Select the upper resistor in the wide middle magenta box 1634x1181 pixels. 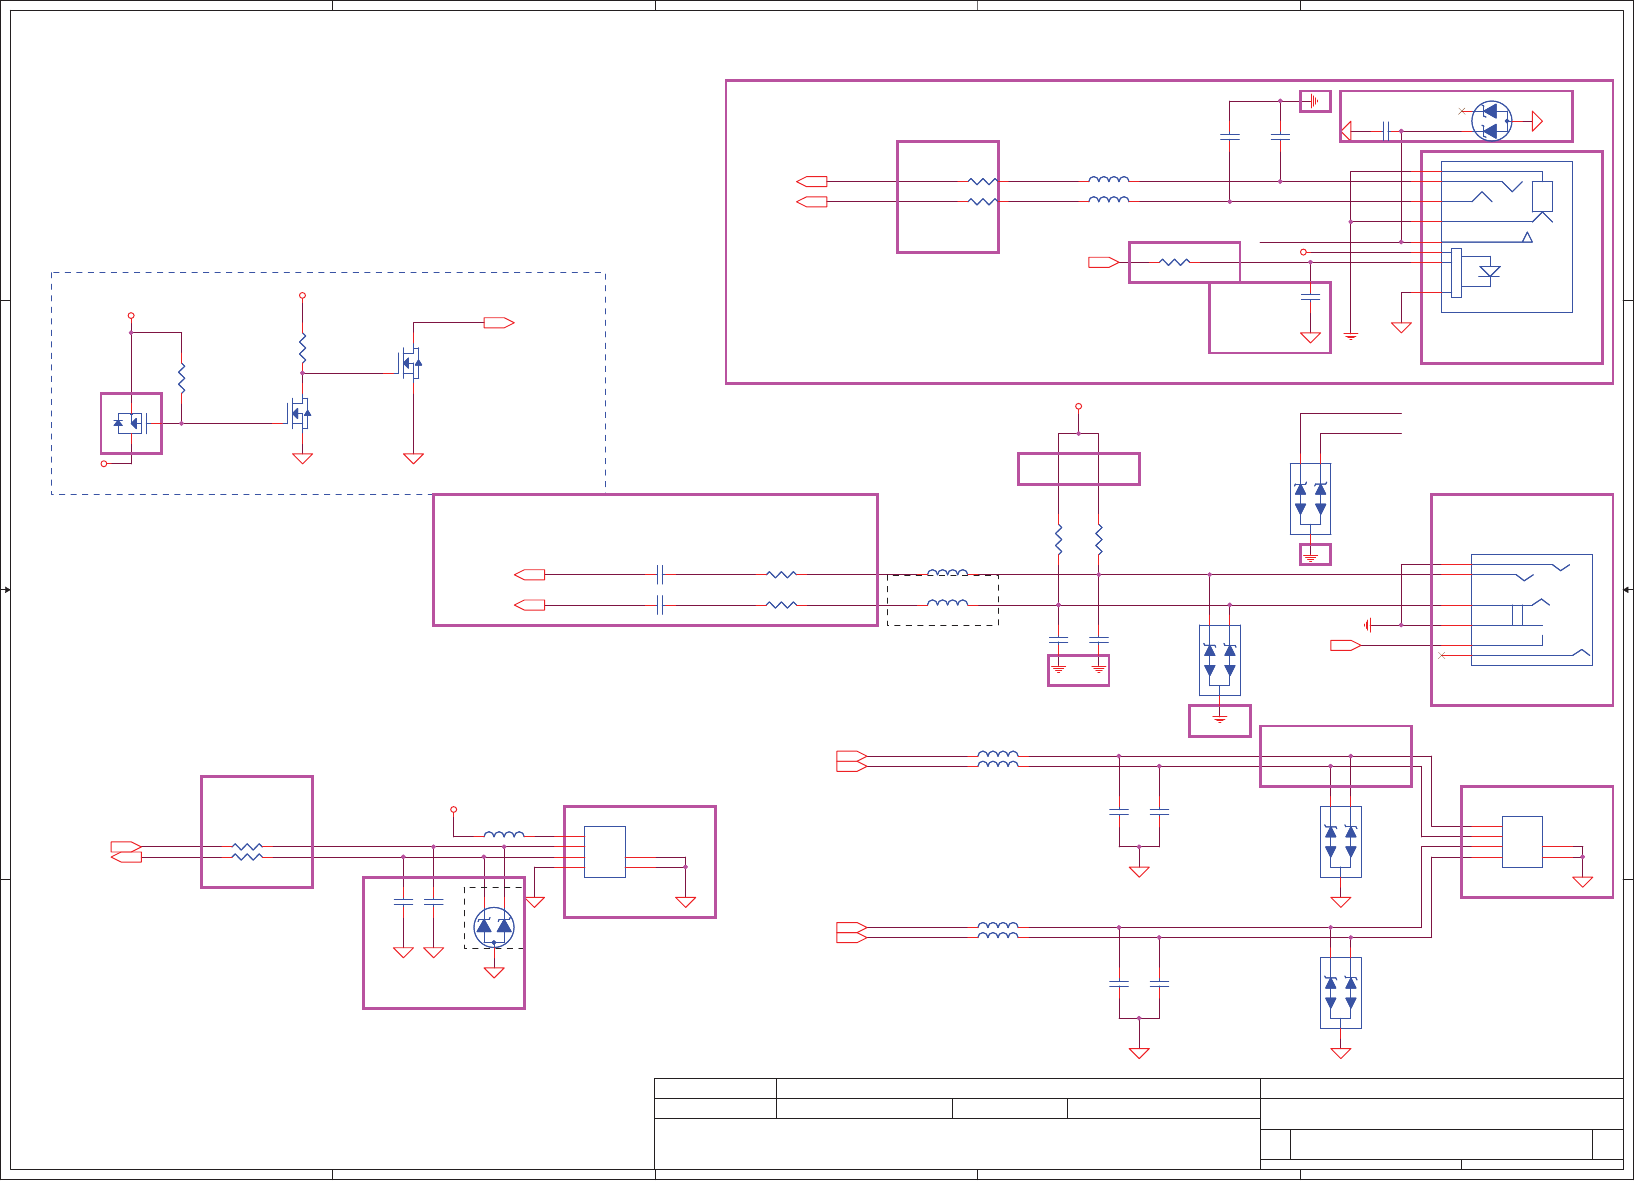pyautogui.click(x=781, y=575)
